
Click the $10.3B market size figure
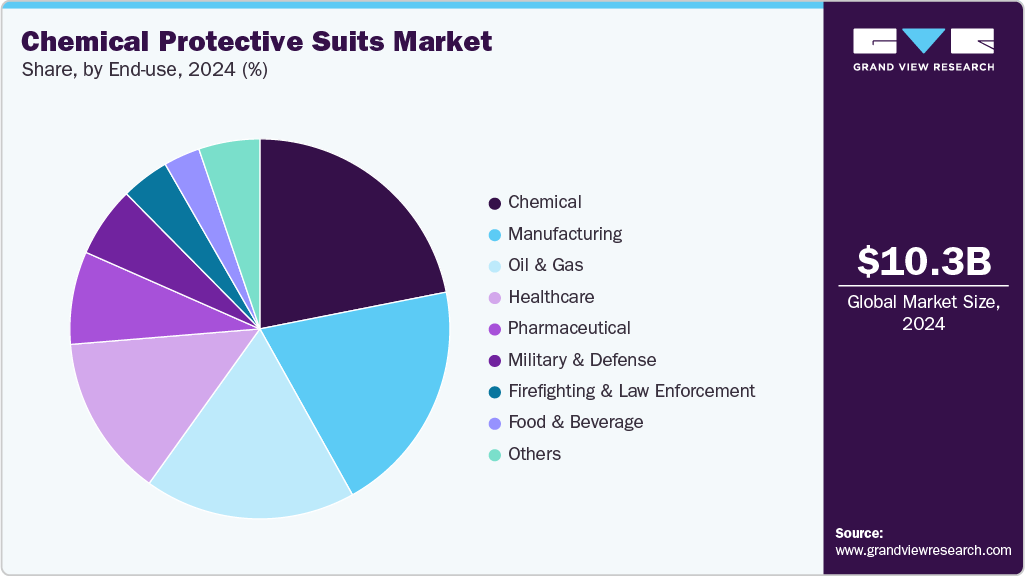coord(920,263)
